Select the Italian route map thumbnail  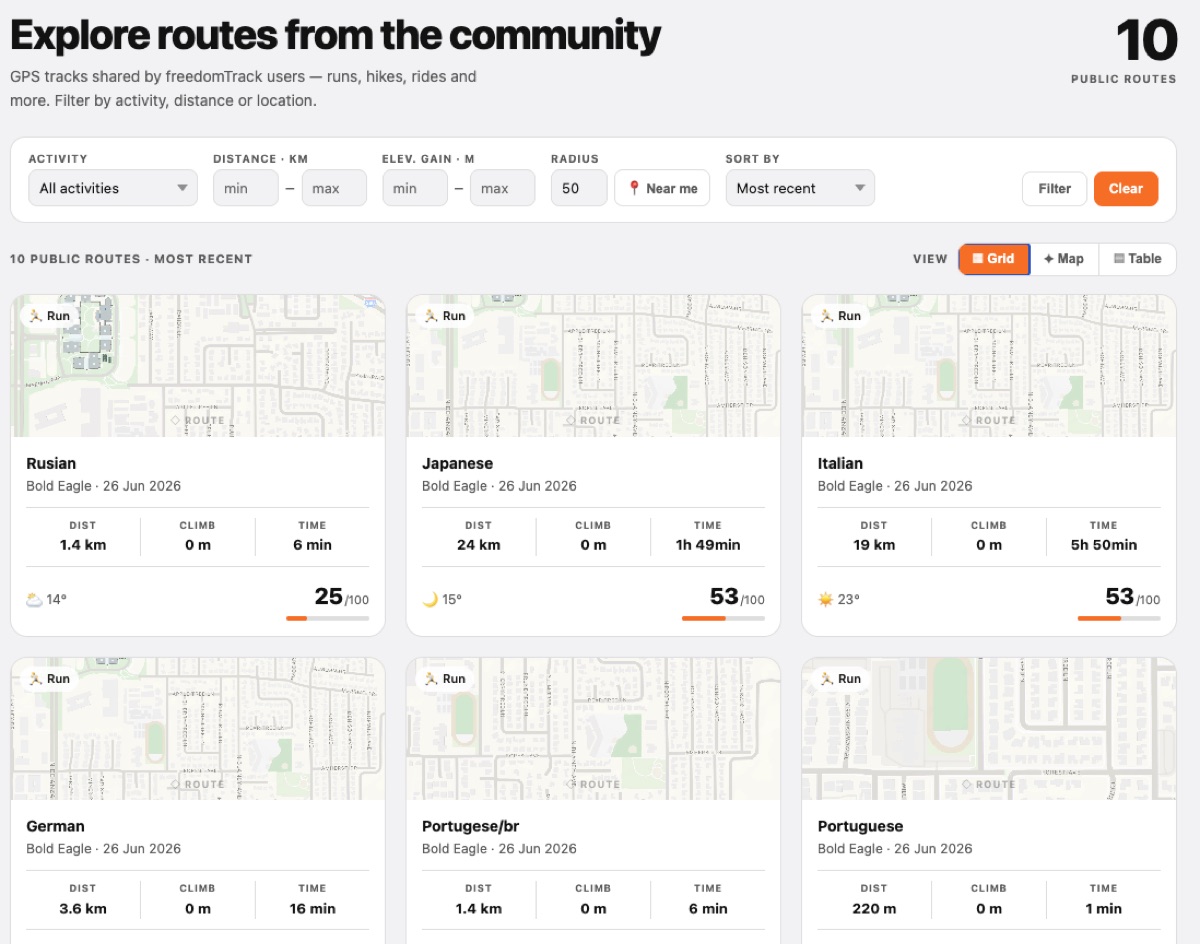coord(989,366)
